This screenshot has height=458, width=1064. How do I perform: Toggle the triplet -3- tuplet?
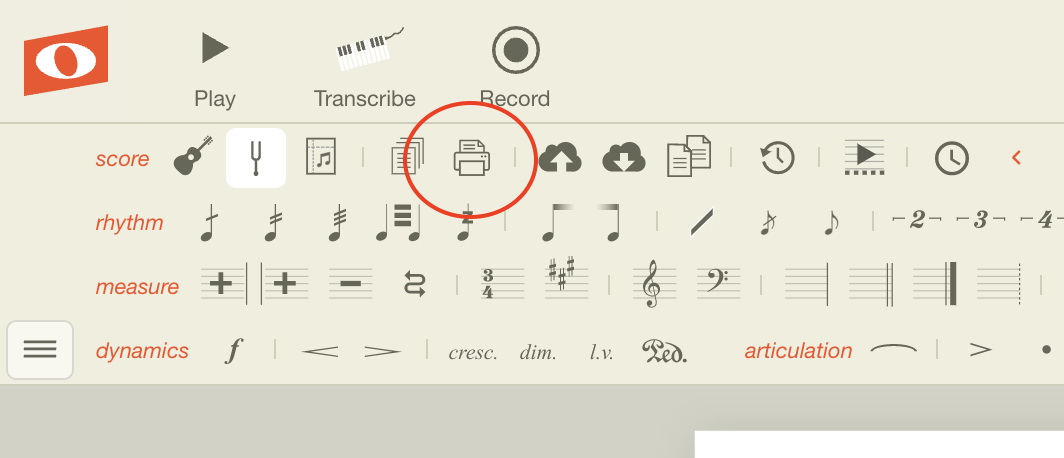coord(980,220)
